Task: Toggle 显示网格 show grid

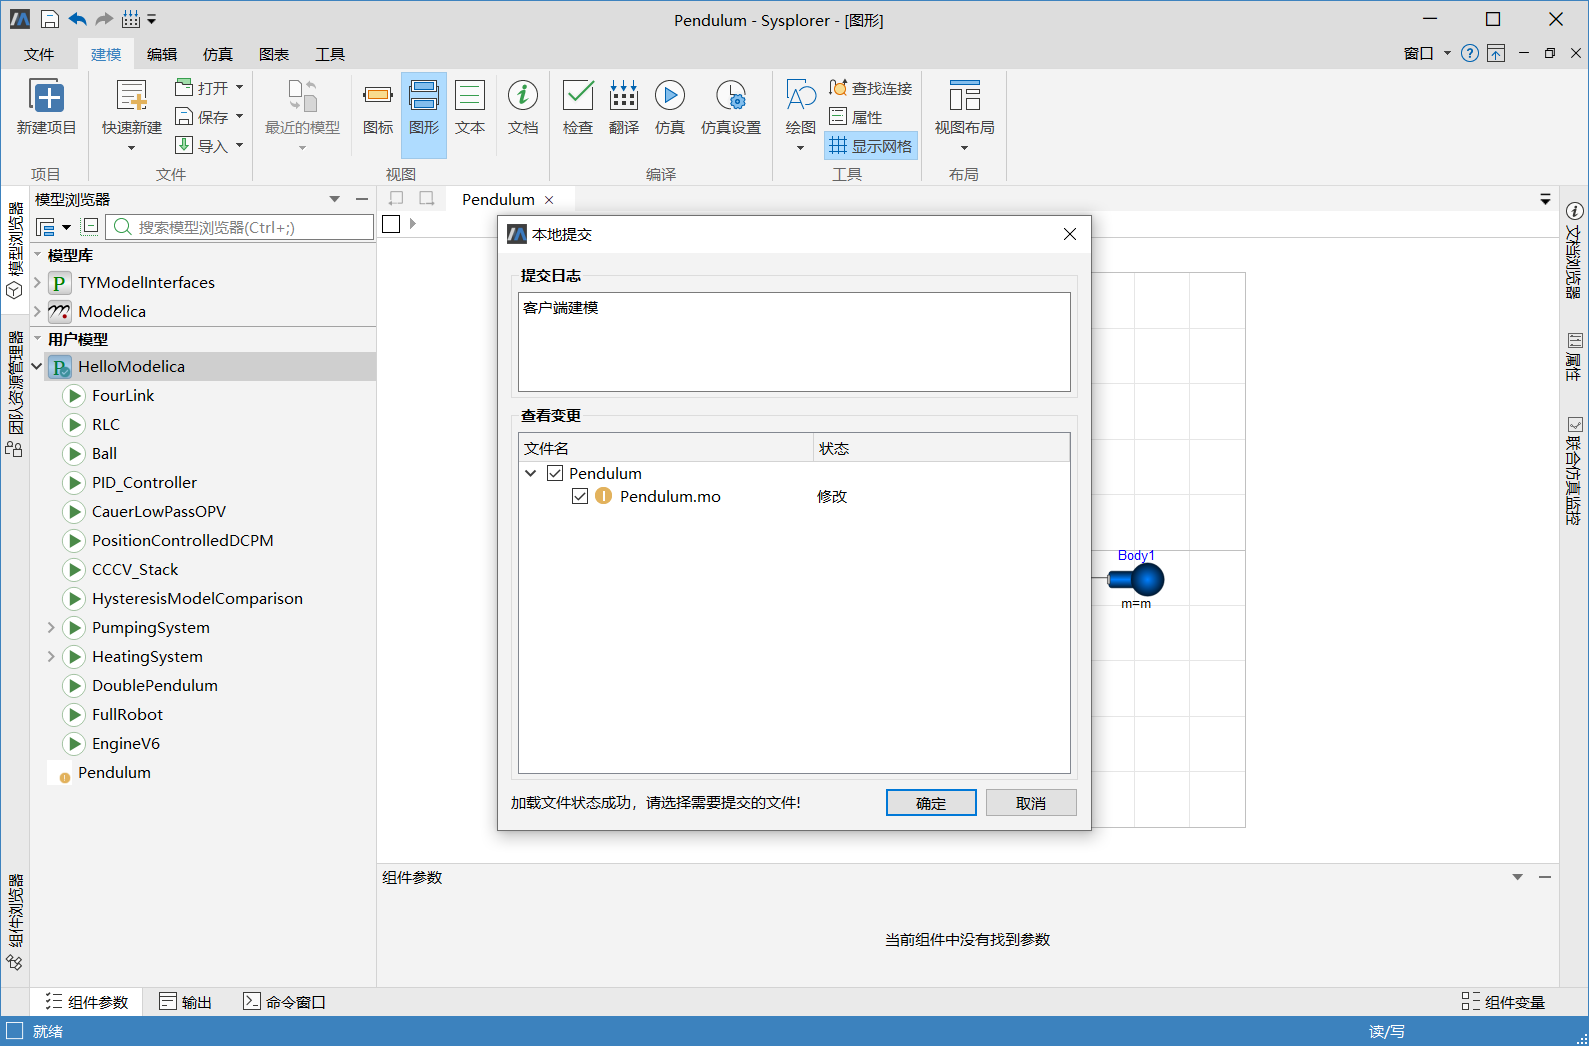Action: point(871,146)
